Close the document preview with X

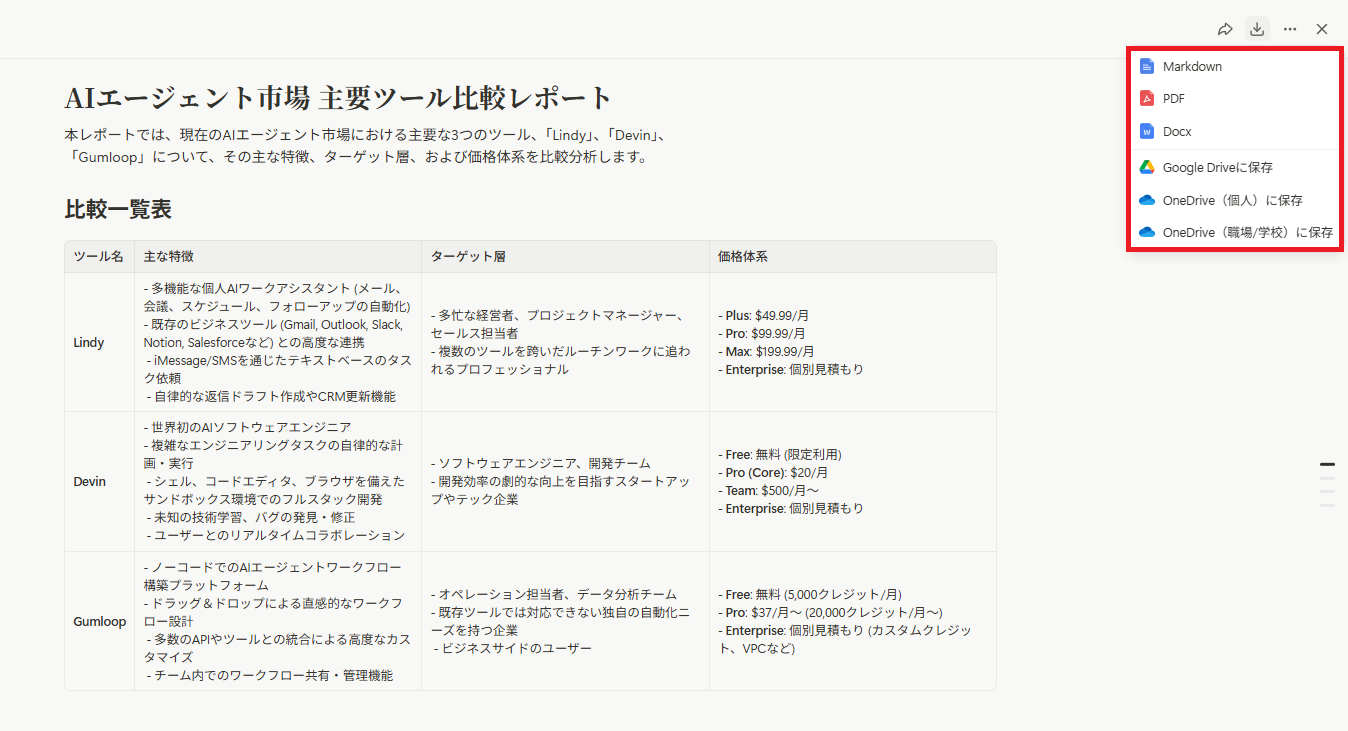[x=1322, y=29]
